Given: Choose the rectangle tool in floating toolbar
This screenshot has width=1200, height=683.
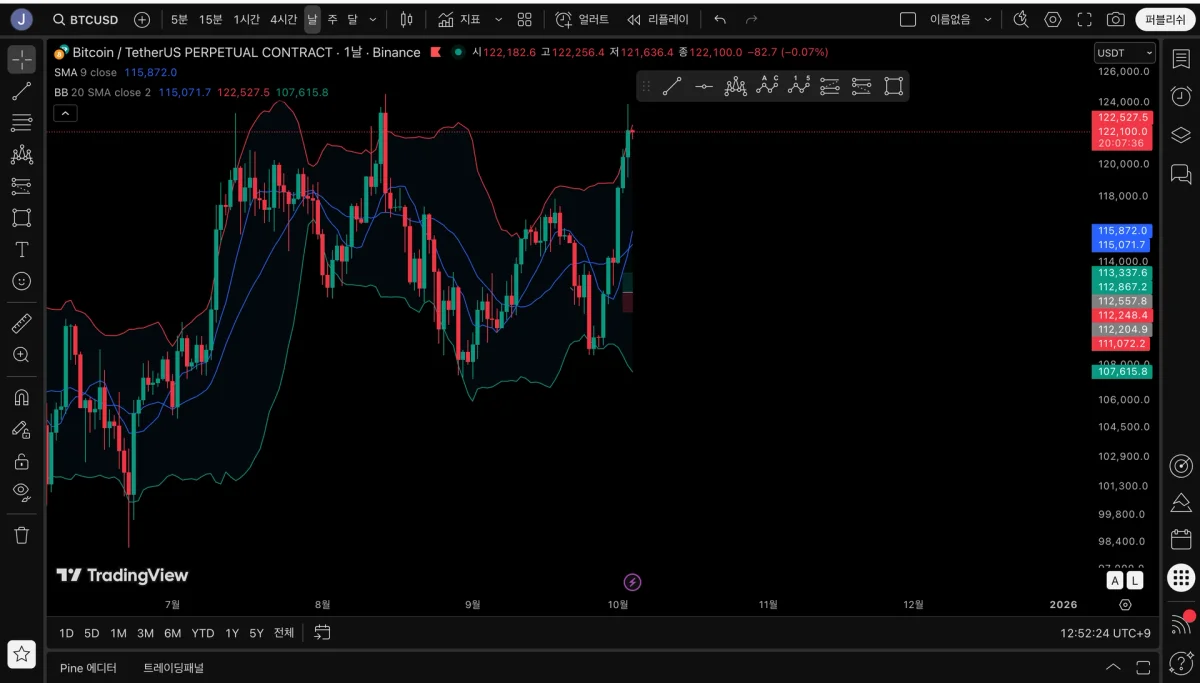Looking at the screenshot, I should (x=893, y=87).
